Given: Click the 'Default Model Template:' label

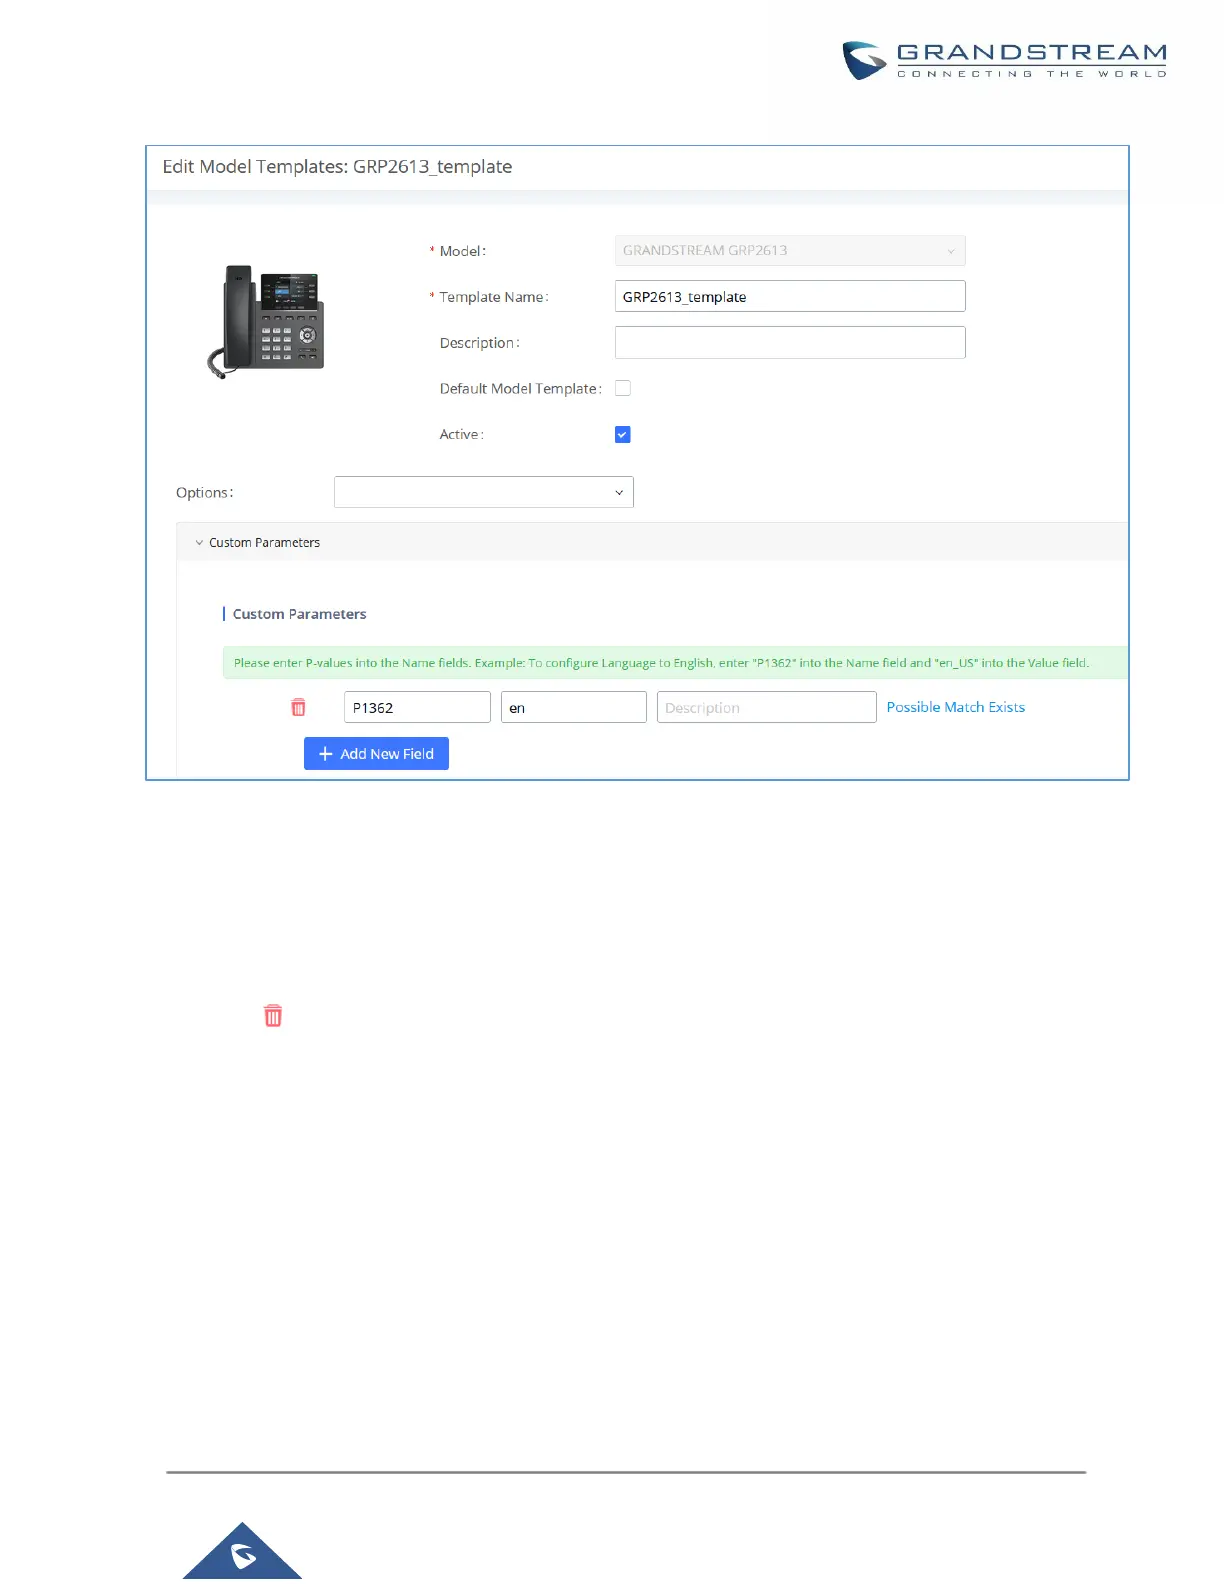Looking at the screenshot, I should click(521, 388).
